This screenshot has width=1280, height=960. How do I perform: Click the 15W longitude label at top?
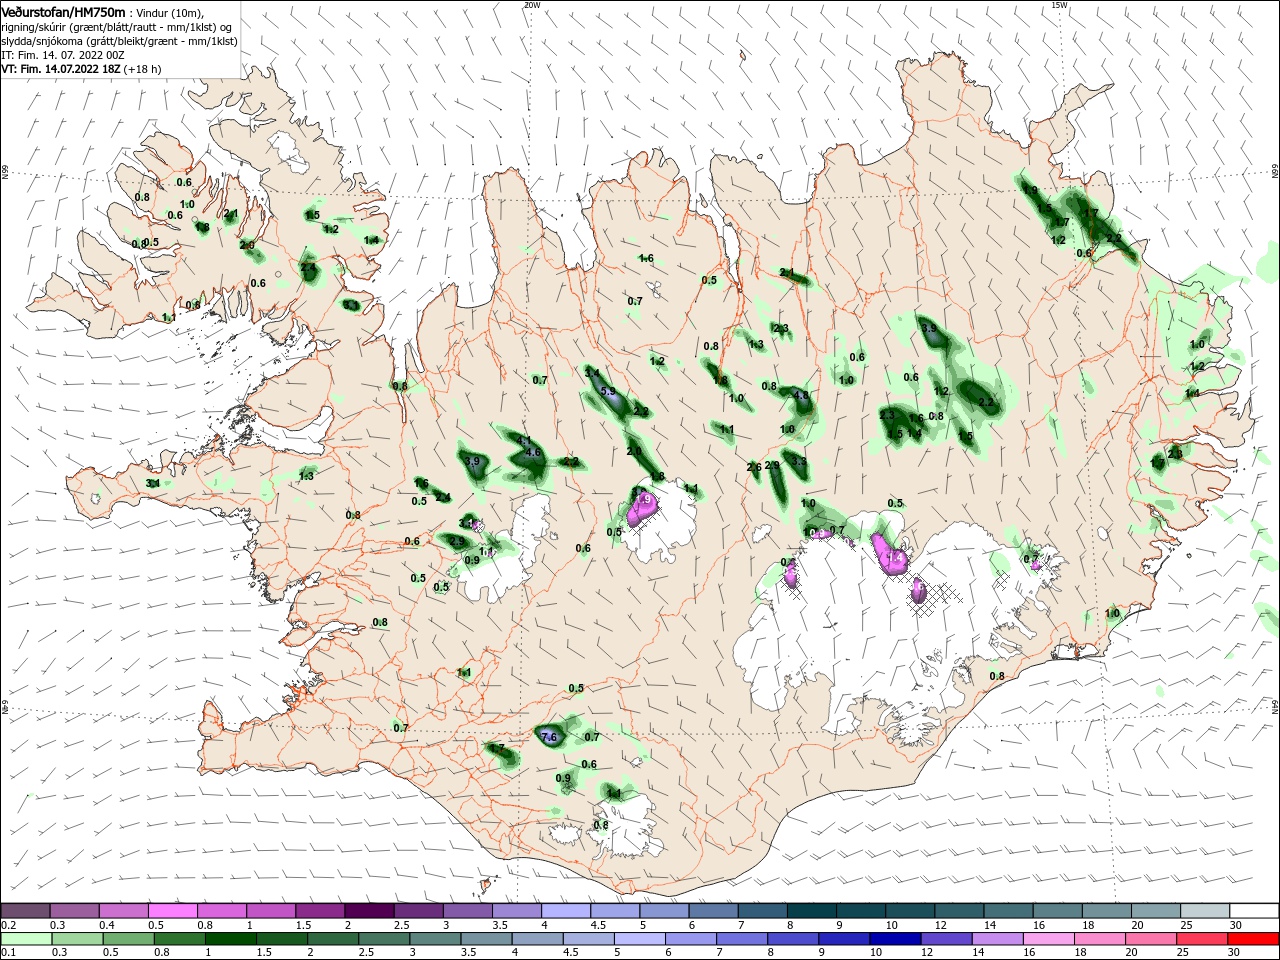(1060, 5)
